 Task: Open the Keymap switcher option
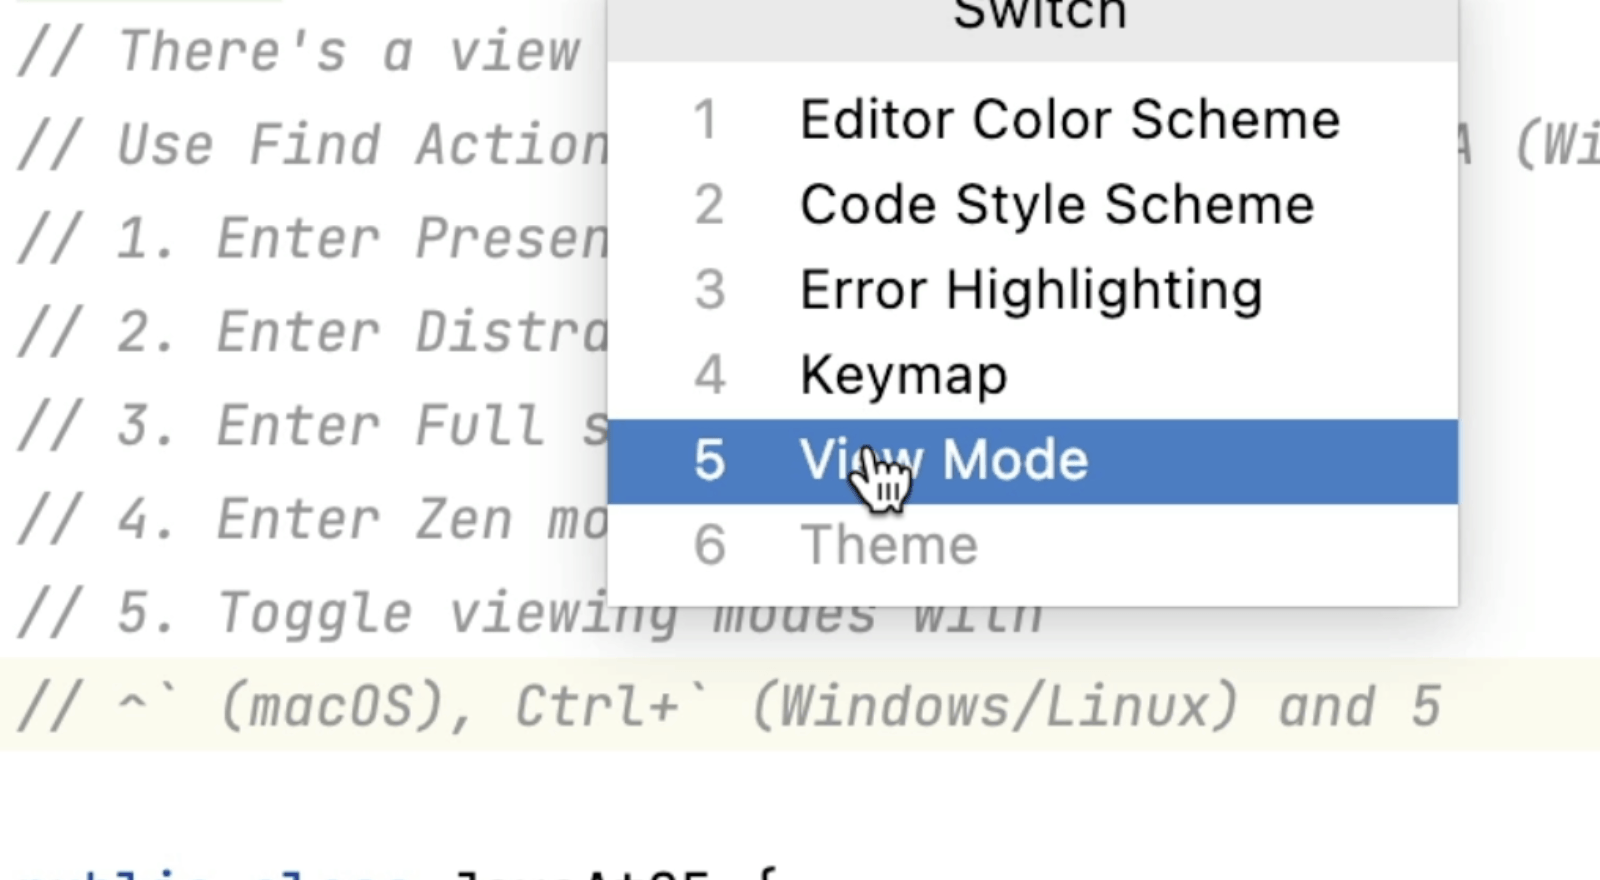pyautogui.click(x=903, y=375)
